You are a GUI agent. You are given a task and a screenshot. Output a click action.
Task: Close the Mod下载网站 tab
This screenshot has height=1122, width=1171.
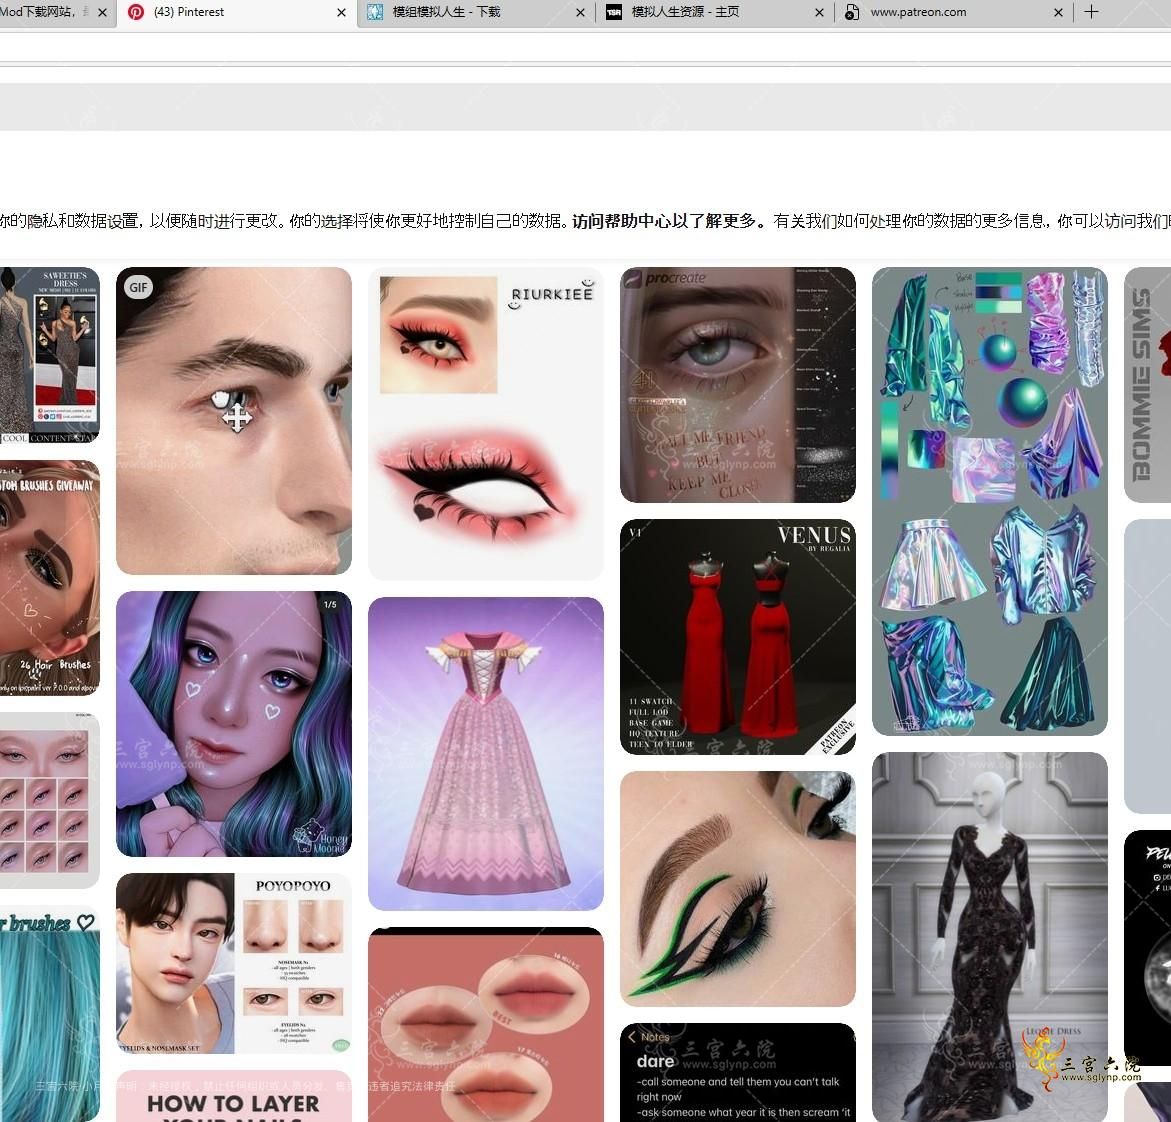click(x=102, y=13)
